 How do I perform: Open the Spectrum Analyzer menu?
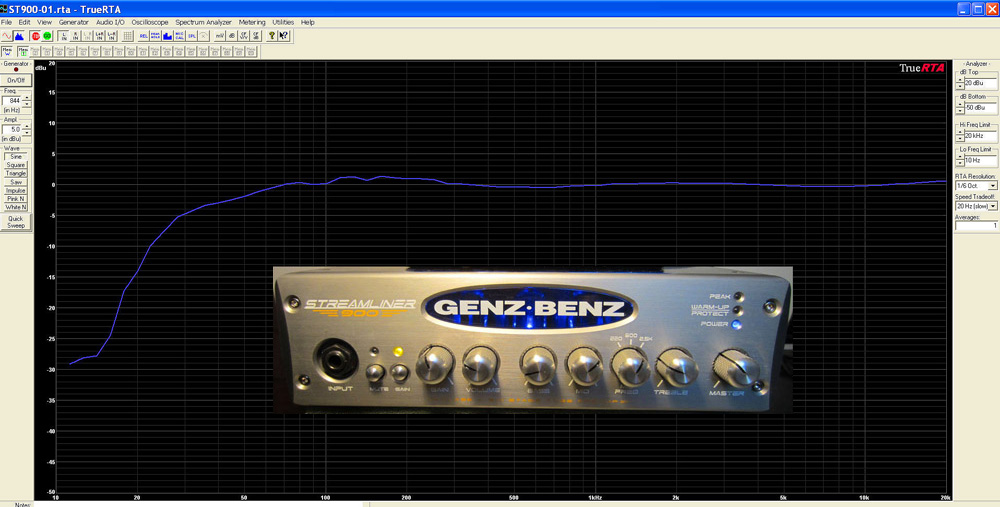point(203,22)
